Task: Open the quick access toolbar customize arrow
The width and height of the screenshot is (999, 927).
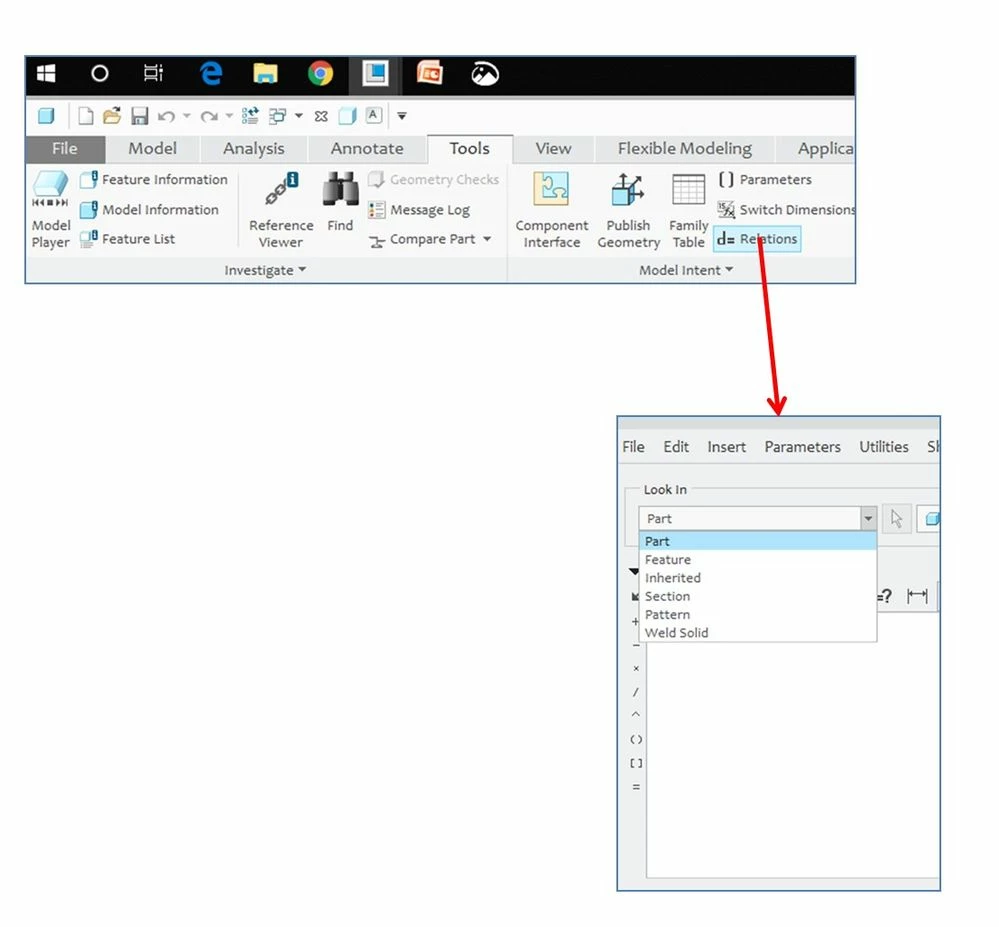Action: pos(401,116)
